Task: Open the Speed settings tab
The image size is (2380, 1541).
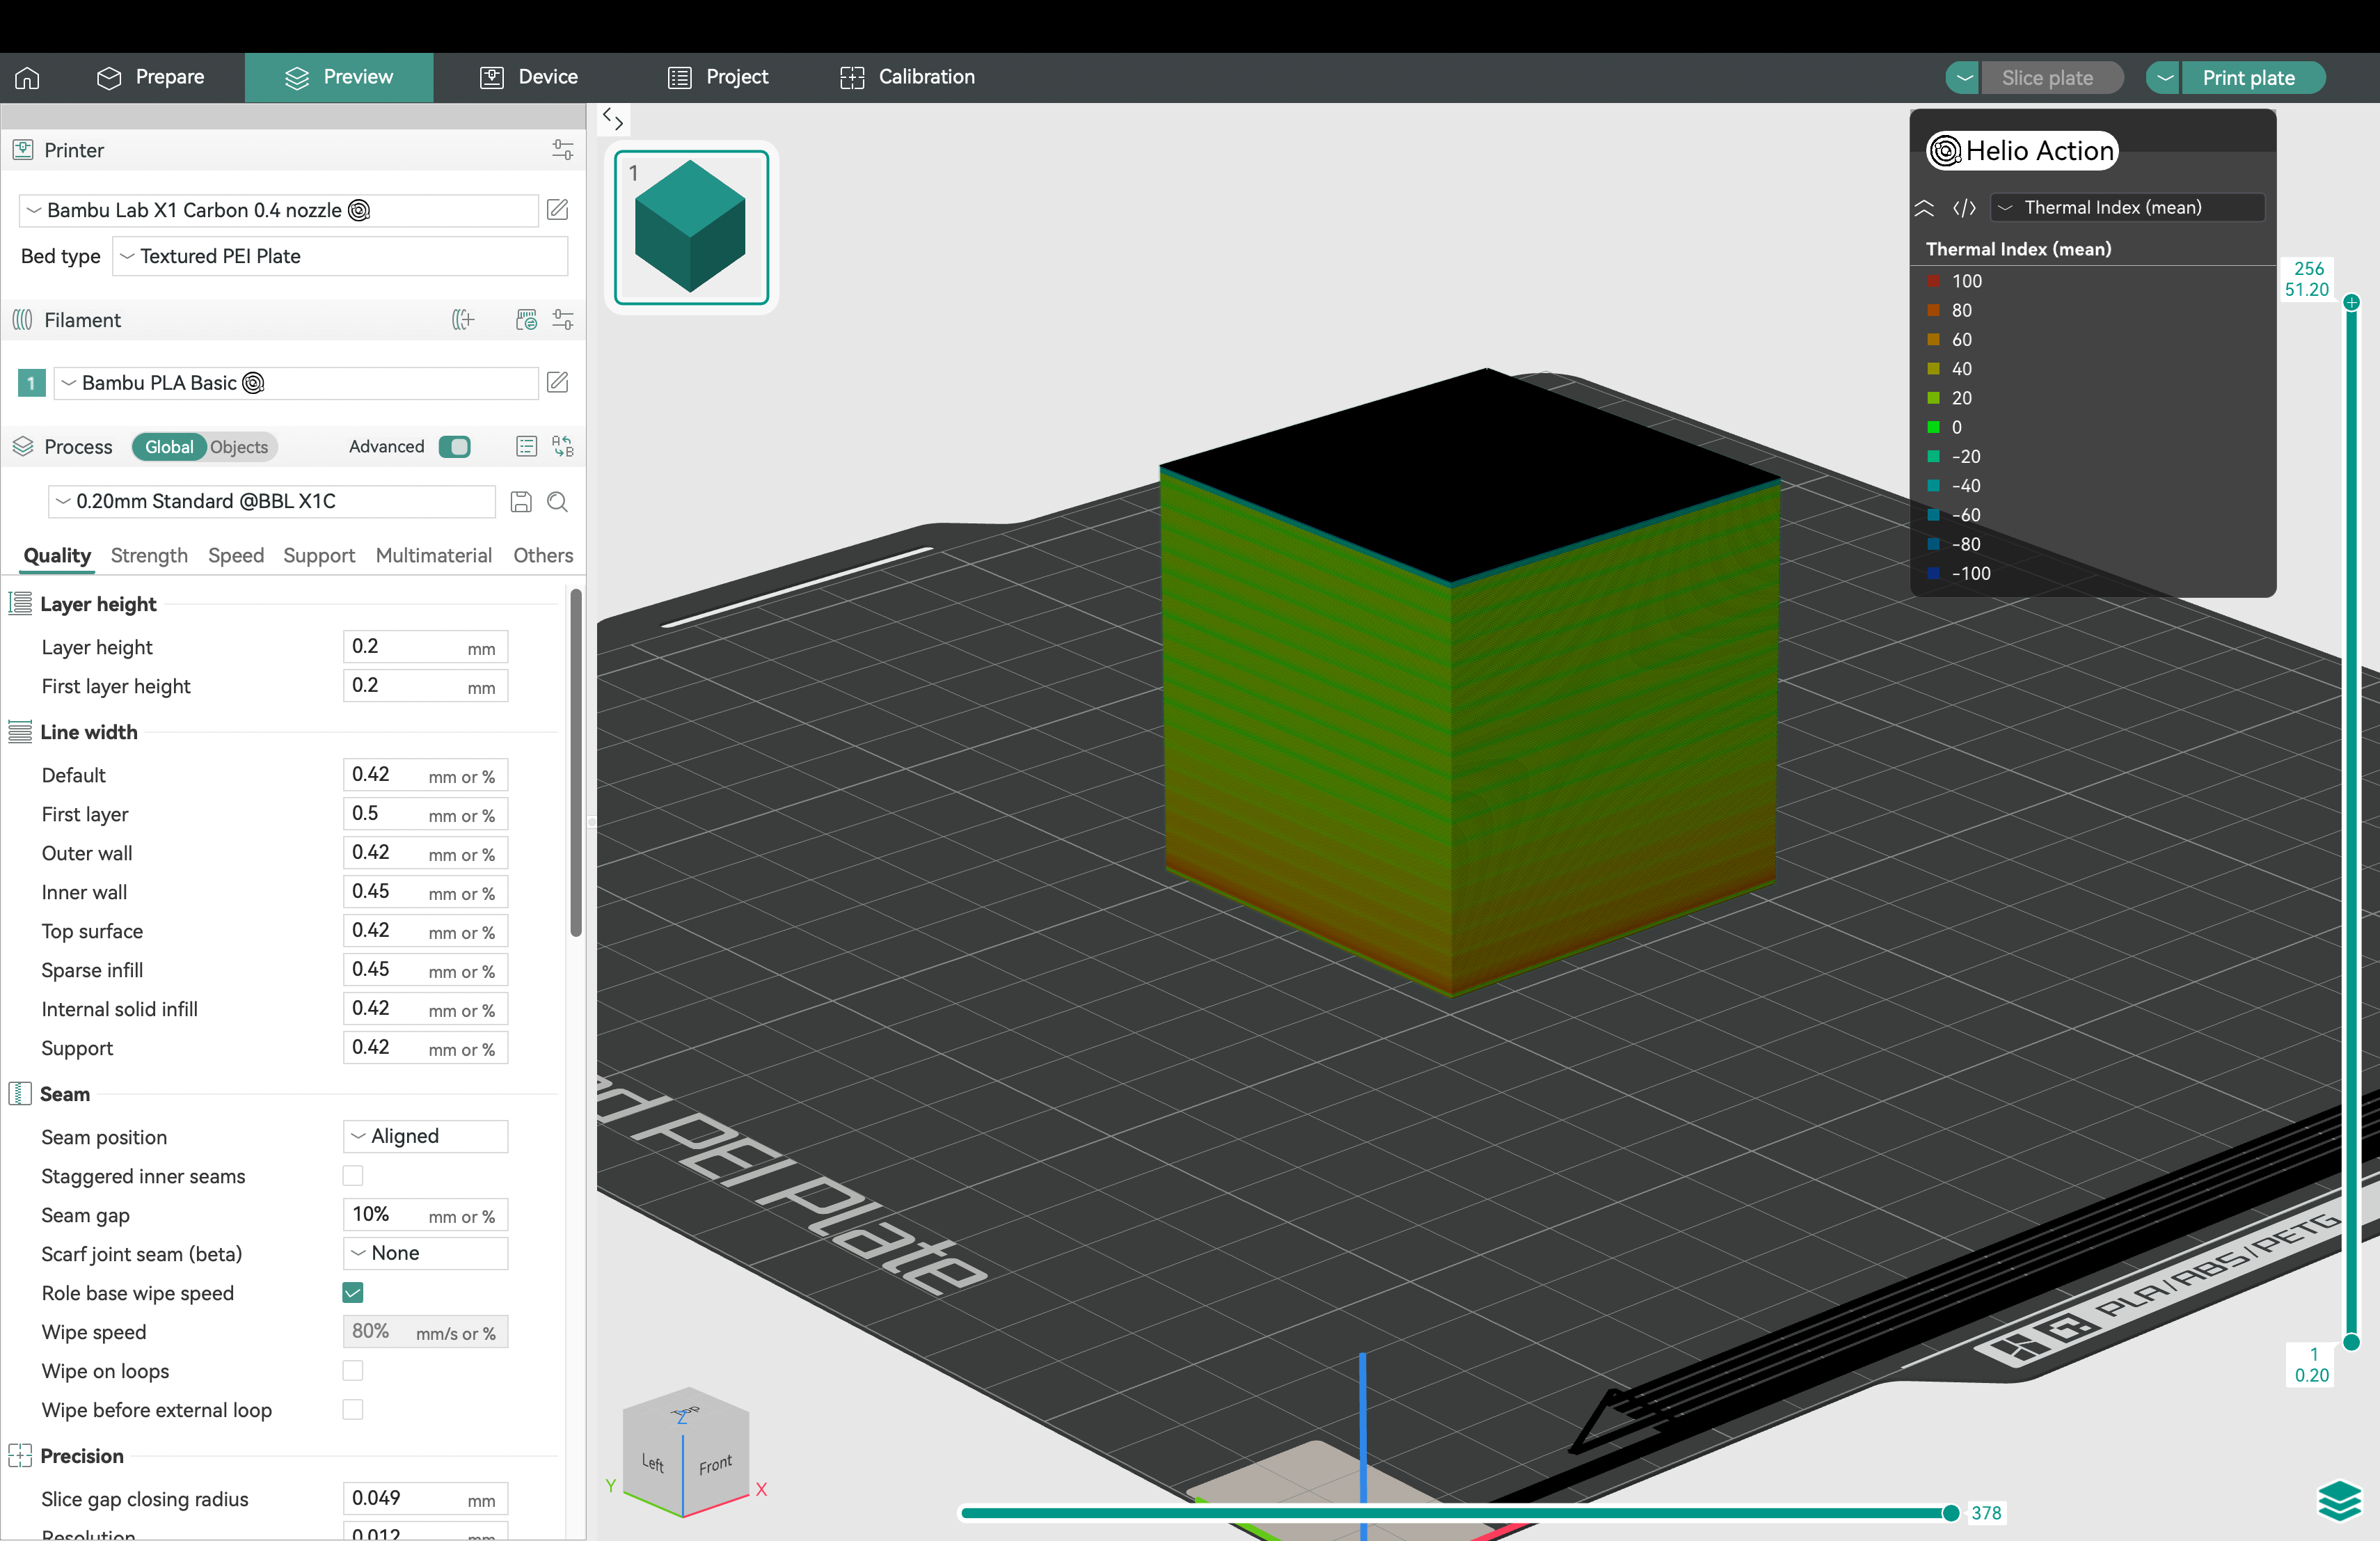Action: coord(236,555)
